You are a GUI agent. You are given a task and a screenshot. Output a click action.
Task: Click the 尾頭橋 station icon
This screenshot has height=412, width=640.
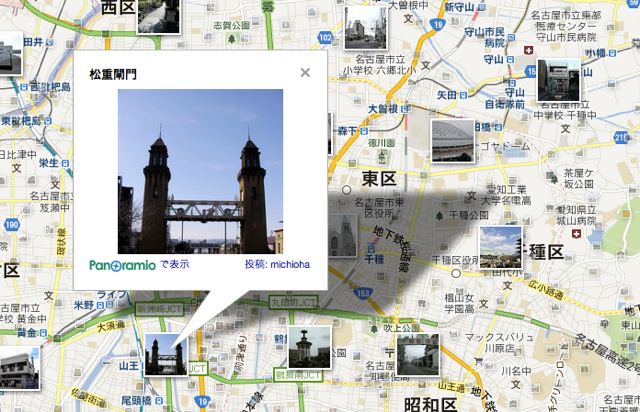click(x=159, y=401)
